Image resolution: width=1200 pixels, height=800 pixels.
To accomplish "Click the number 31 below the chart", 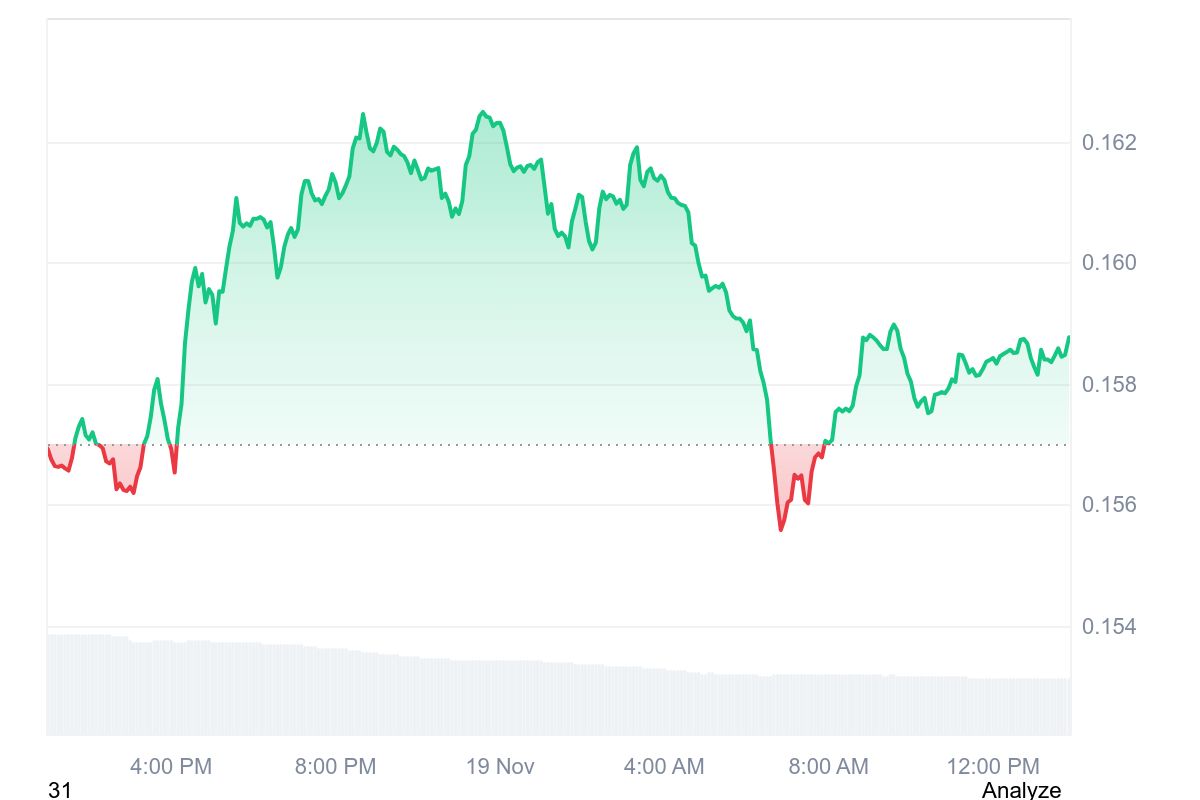I will point(60,790).
